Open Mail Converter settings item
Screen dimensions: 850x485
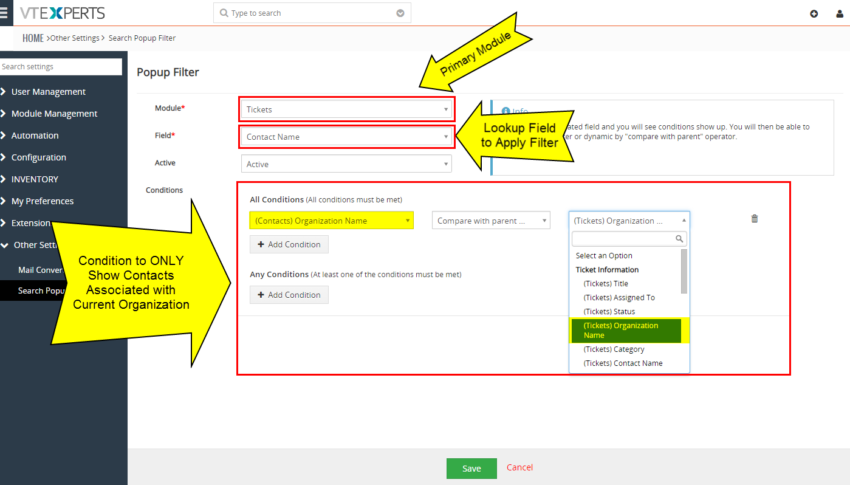coord(40,269)
